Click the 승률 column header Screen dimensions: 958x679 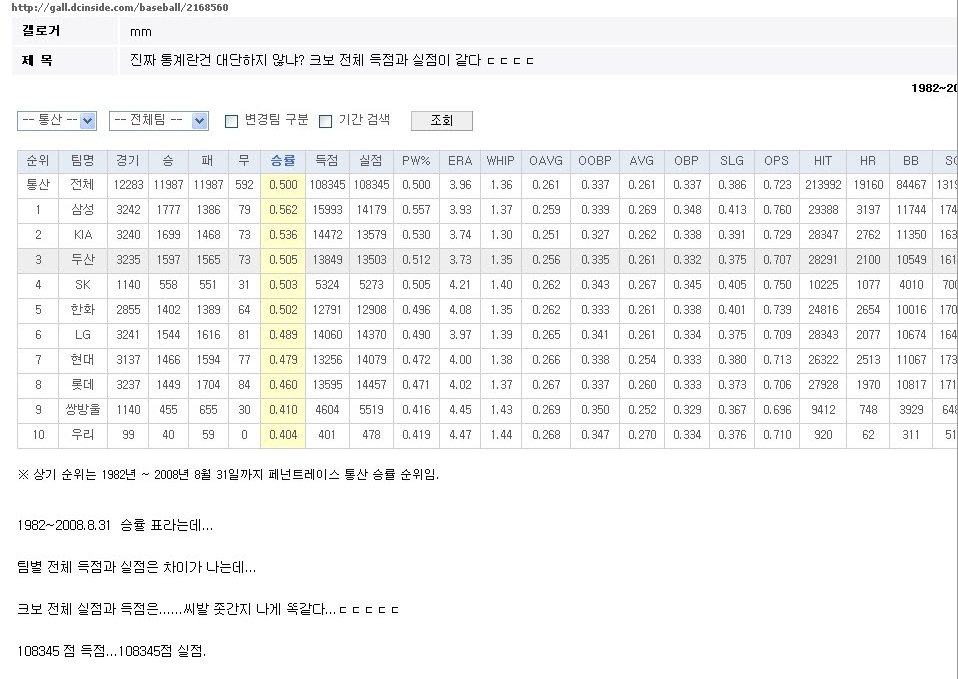click(284, 161)
